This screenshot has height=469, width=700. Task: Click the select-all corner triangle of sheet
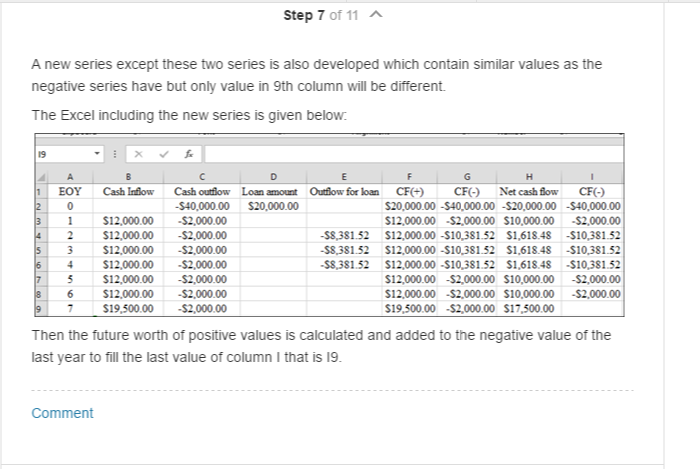pyautogui.click(x=41, y=177)
